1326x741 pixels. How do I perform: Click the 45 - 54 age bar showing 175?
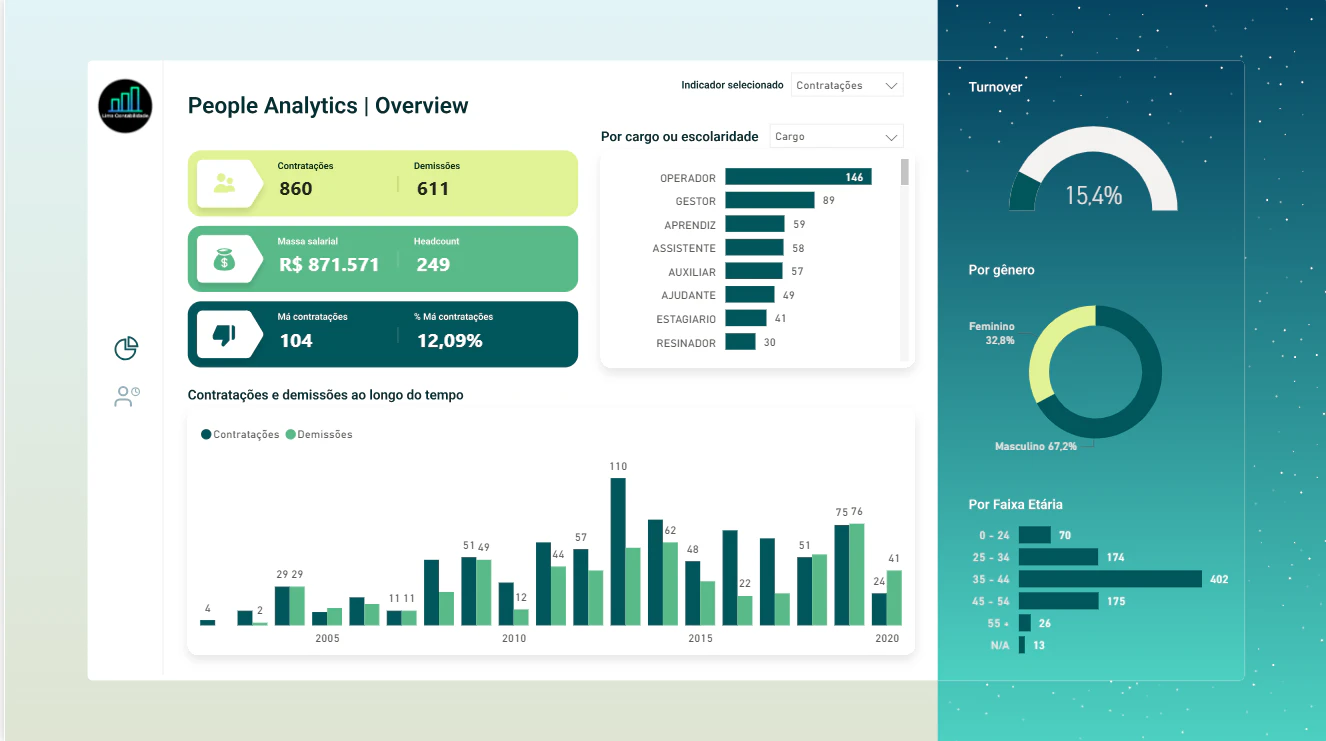click(x=1059, y=601)
